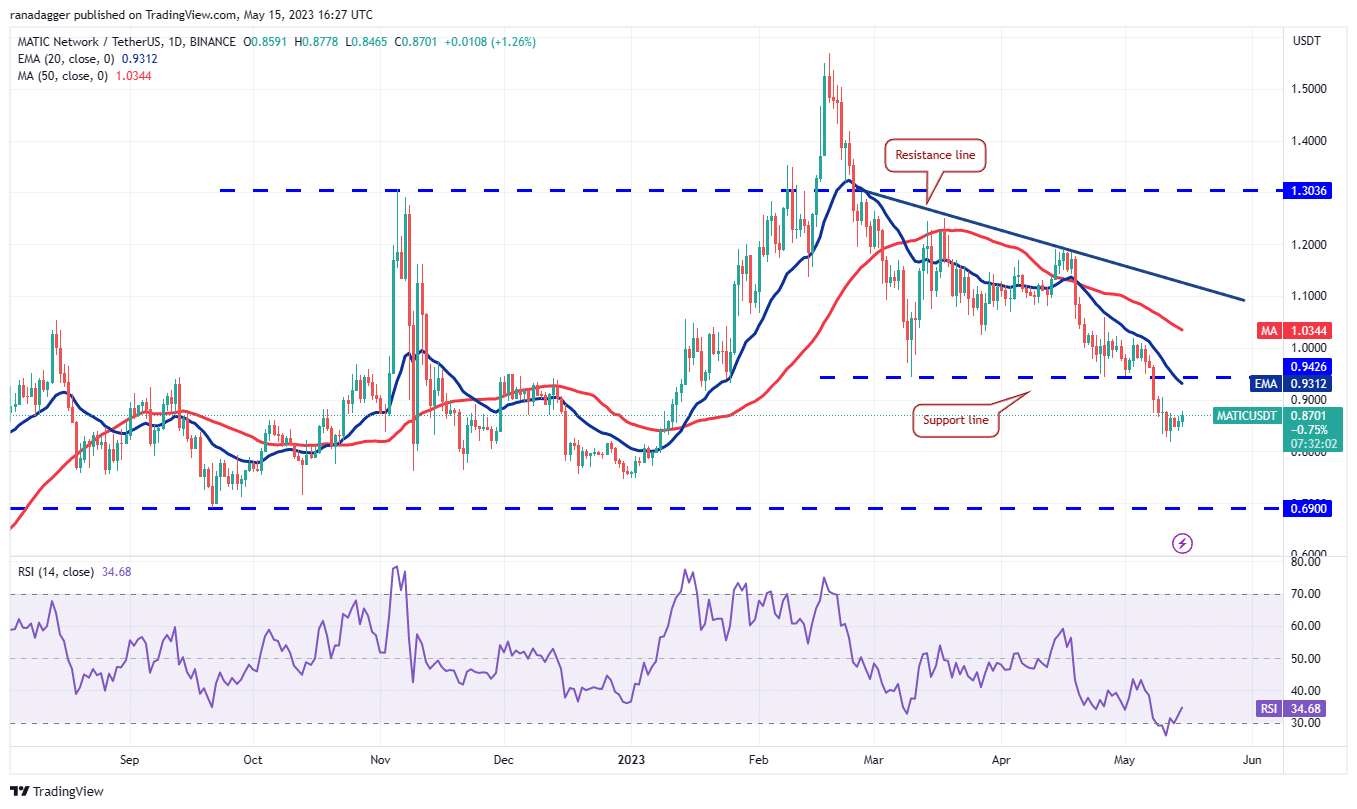Click the 2023 label on time axis
This screenshot has height=809, width=1357.
(631, 759)
